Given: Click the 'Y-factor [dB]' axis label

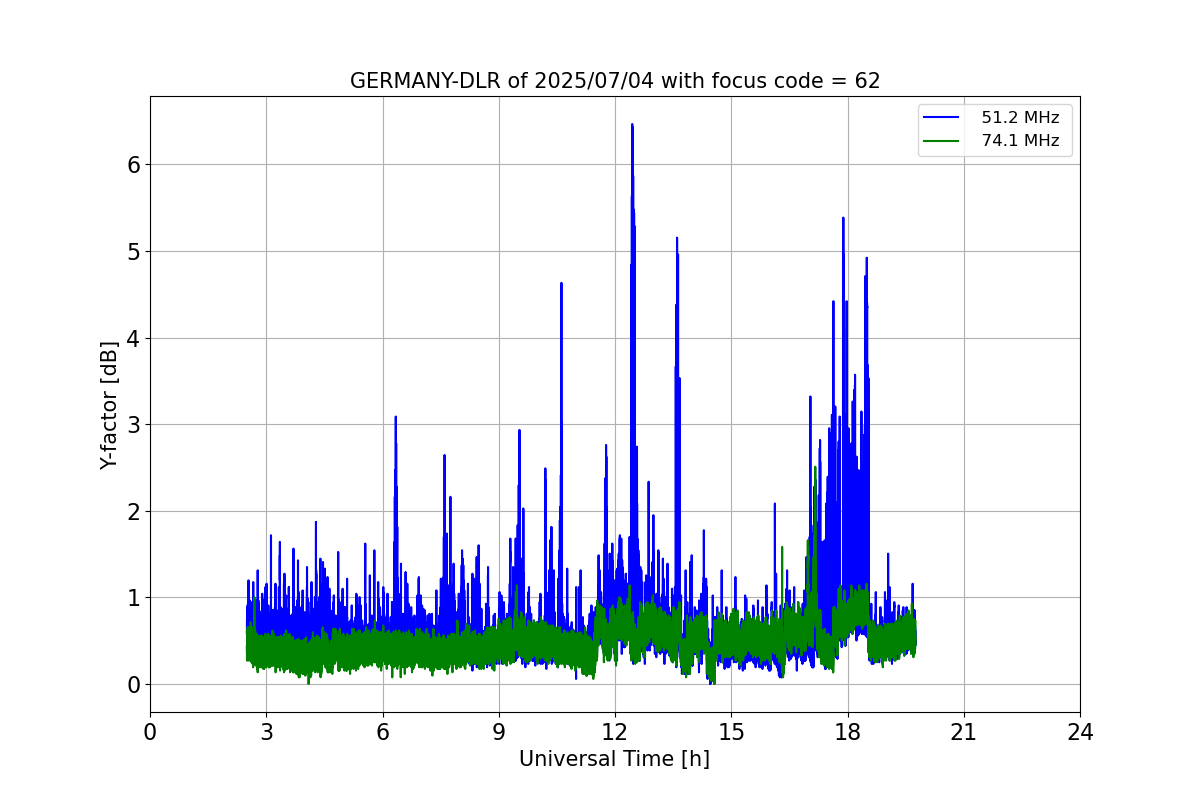Looking at the screenshot, I should pos(109,405).
